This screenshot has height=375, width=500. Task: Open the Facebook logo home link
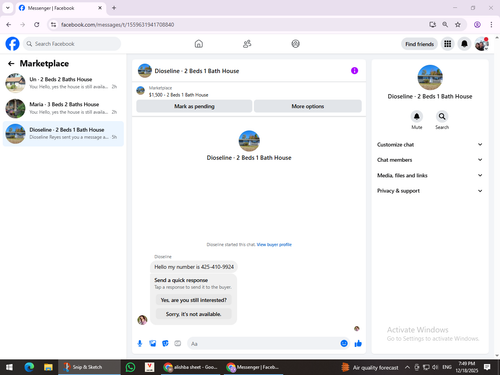pos(12,44)
